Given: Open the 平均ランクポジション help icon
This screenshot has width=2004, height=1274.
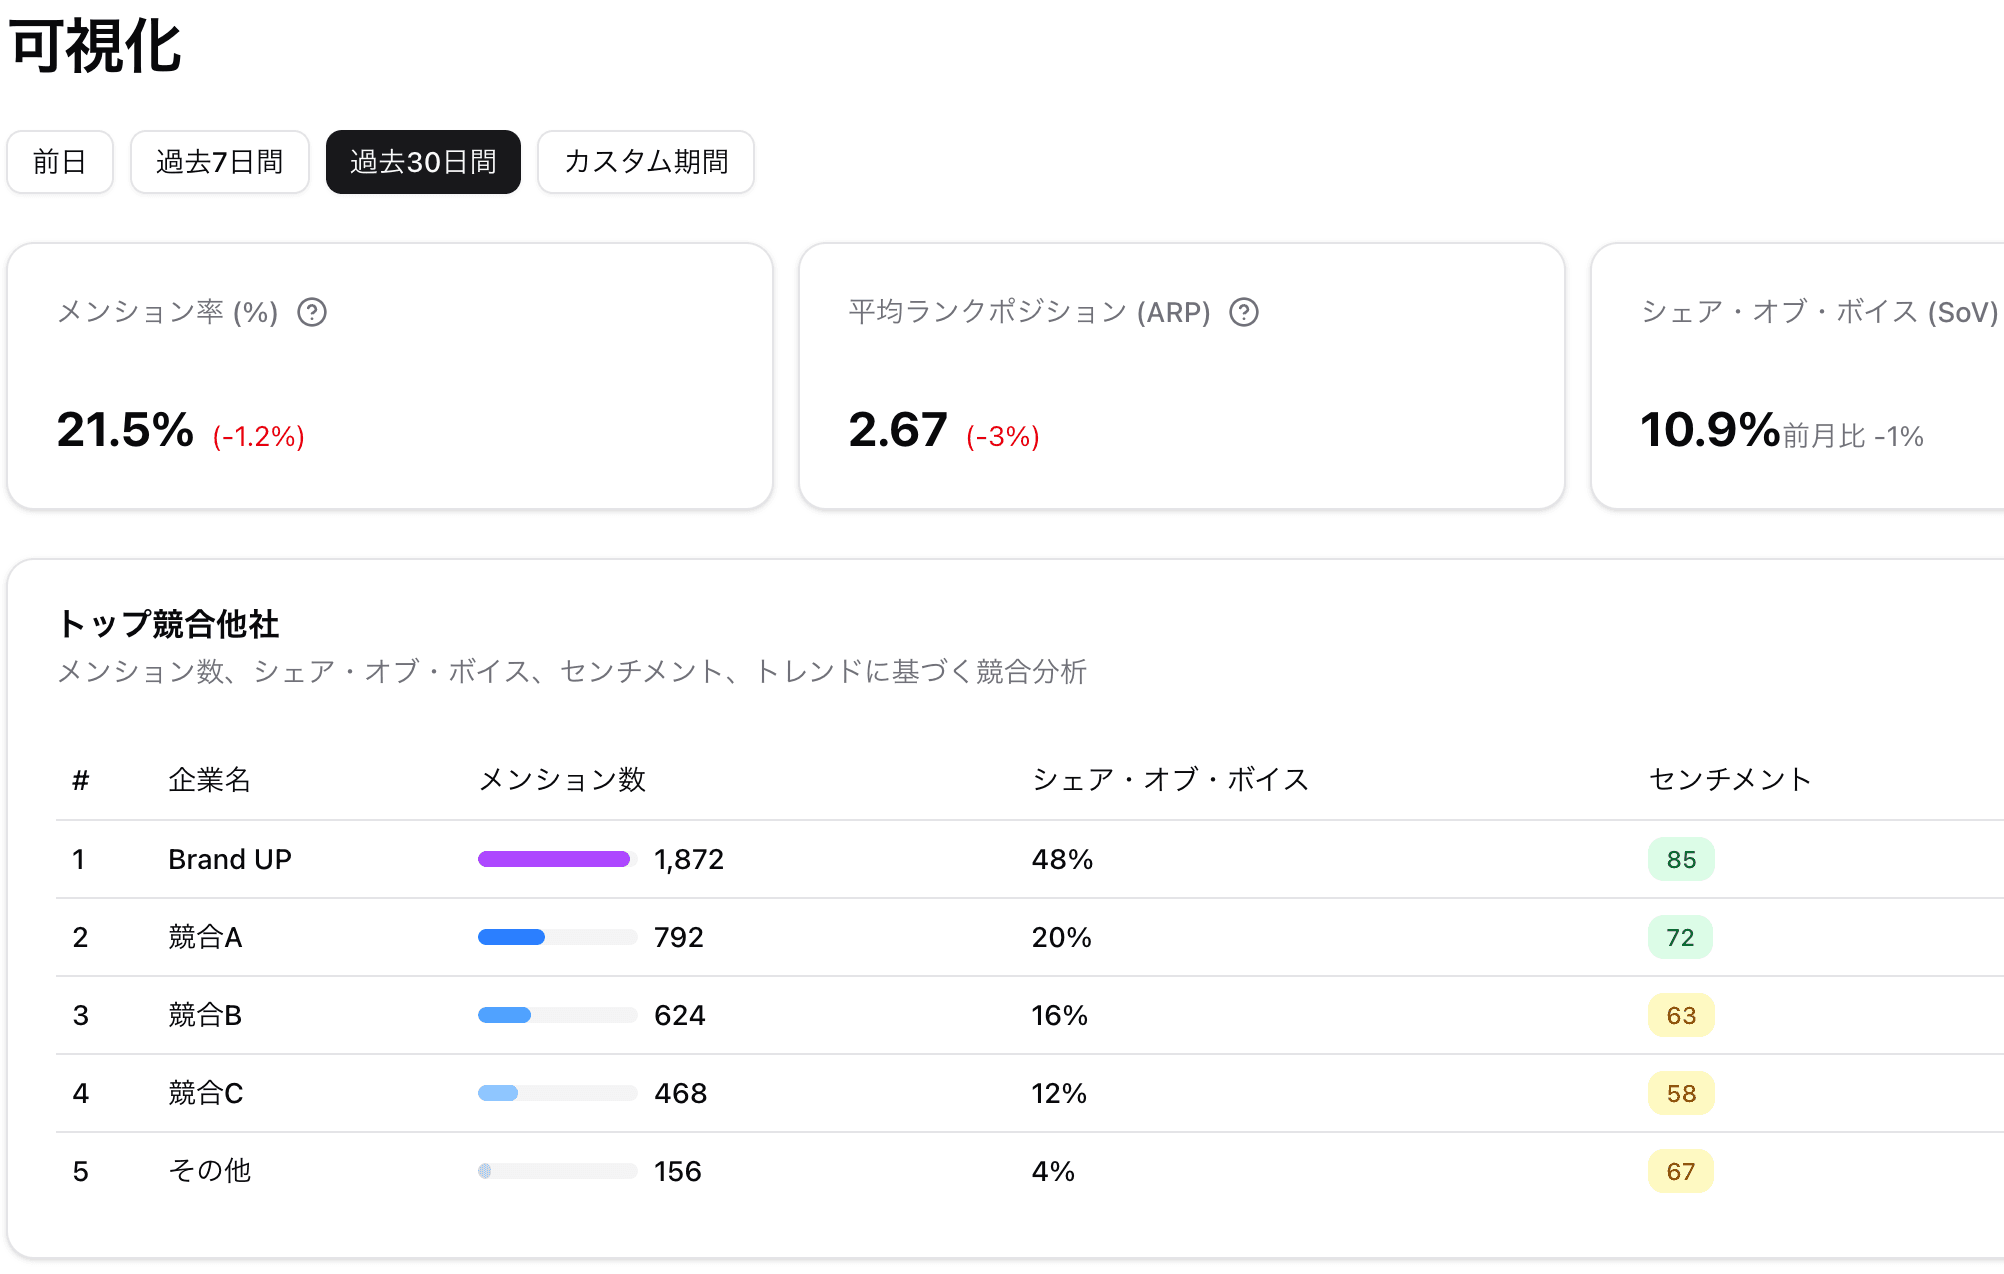Looking at the screenshot, I should [x=1244, y=313].
